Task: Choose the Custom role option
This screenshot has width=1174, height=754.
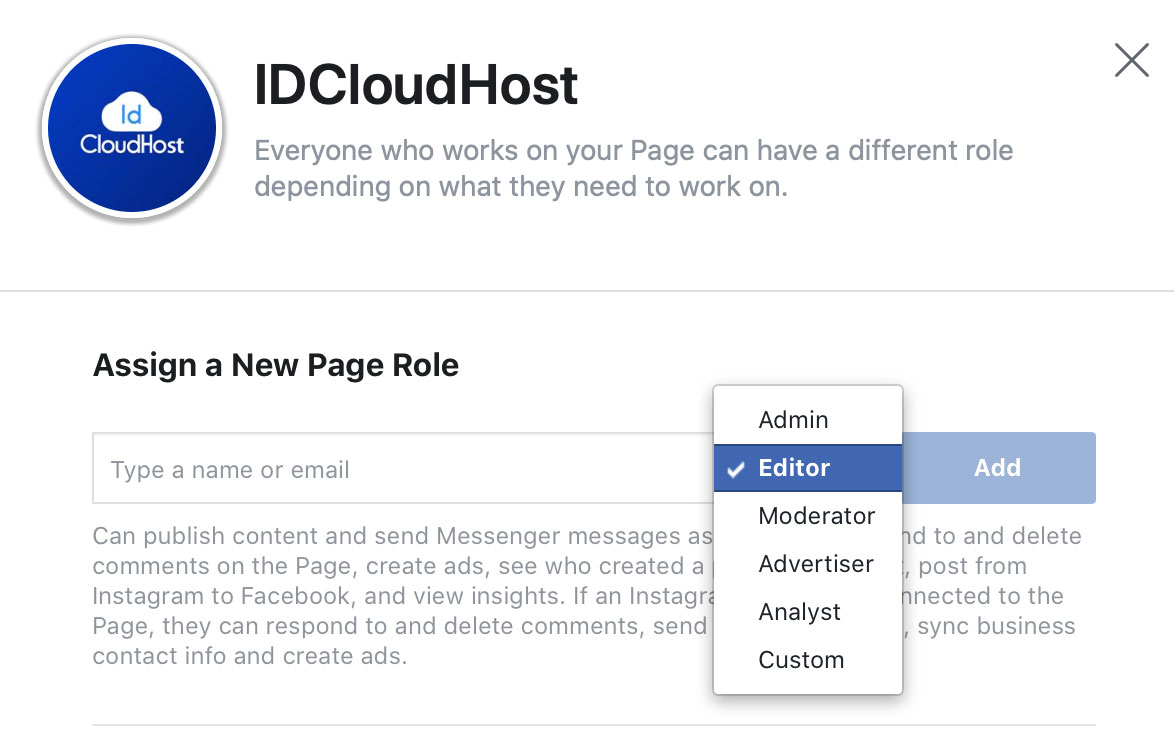Action: click(x=801, y=659)
